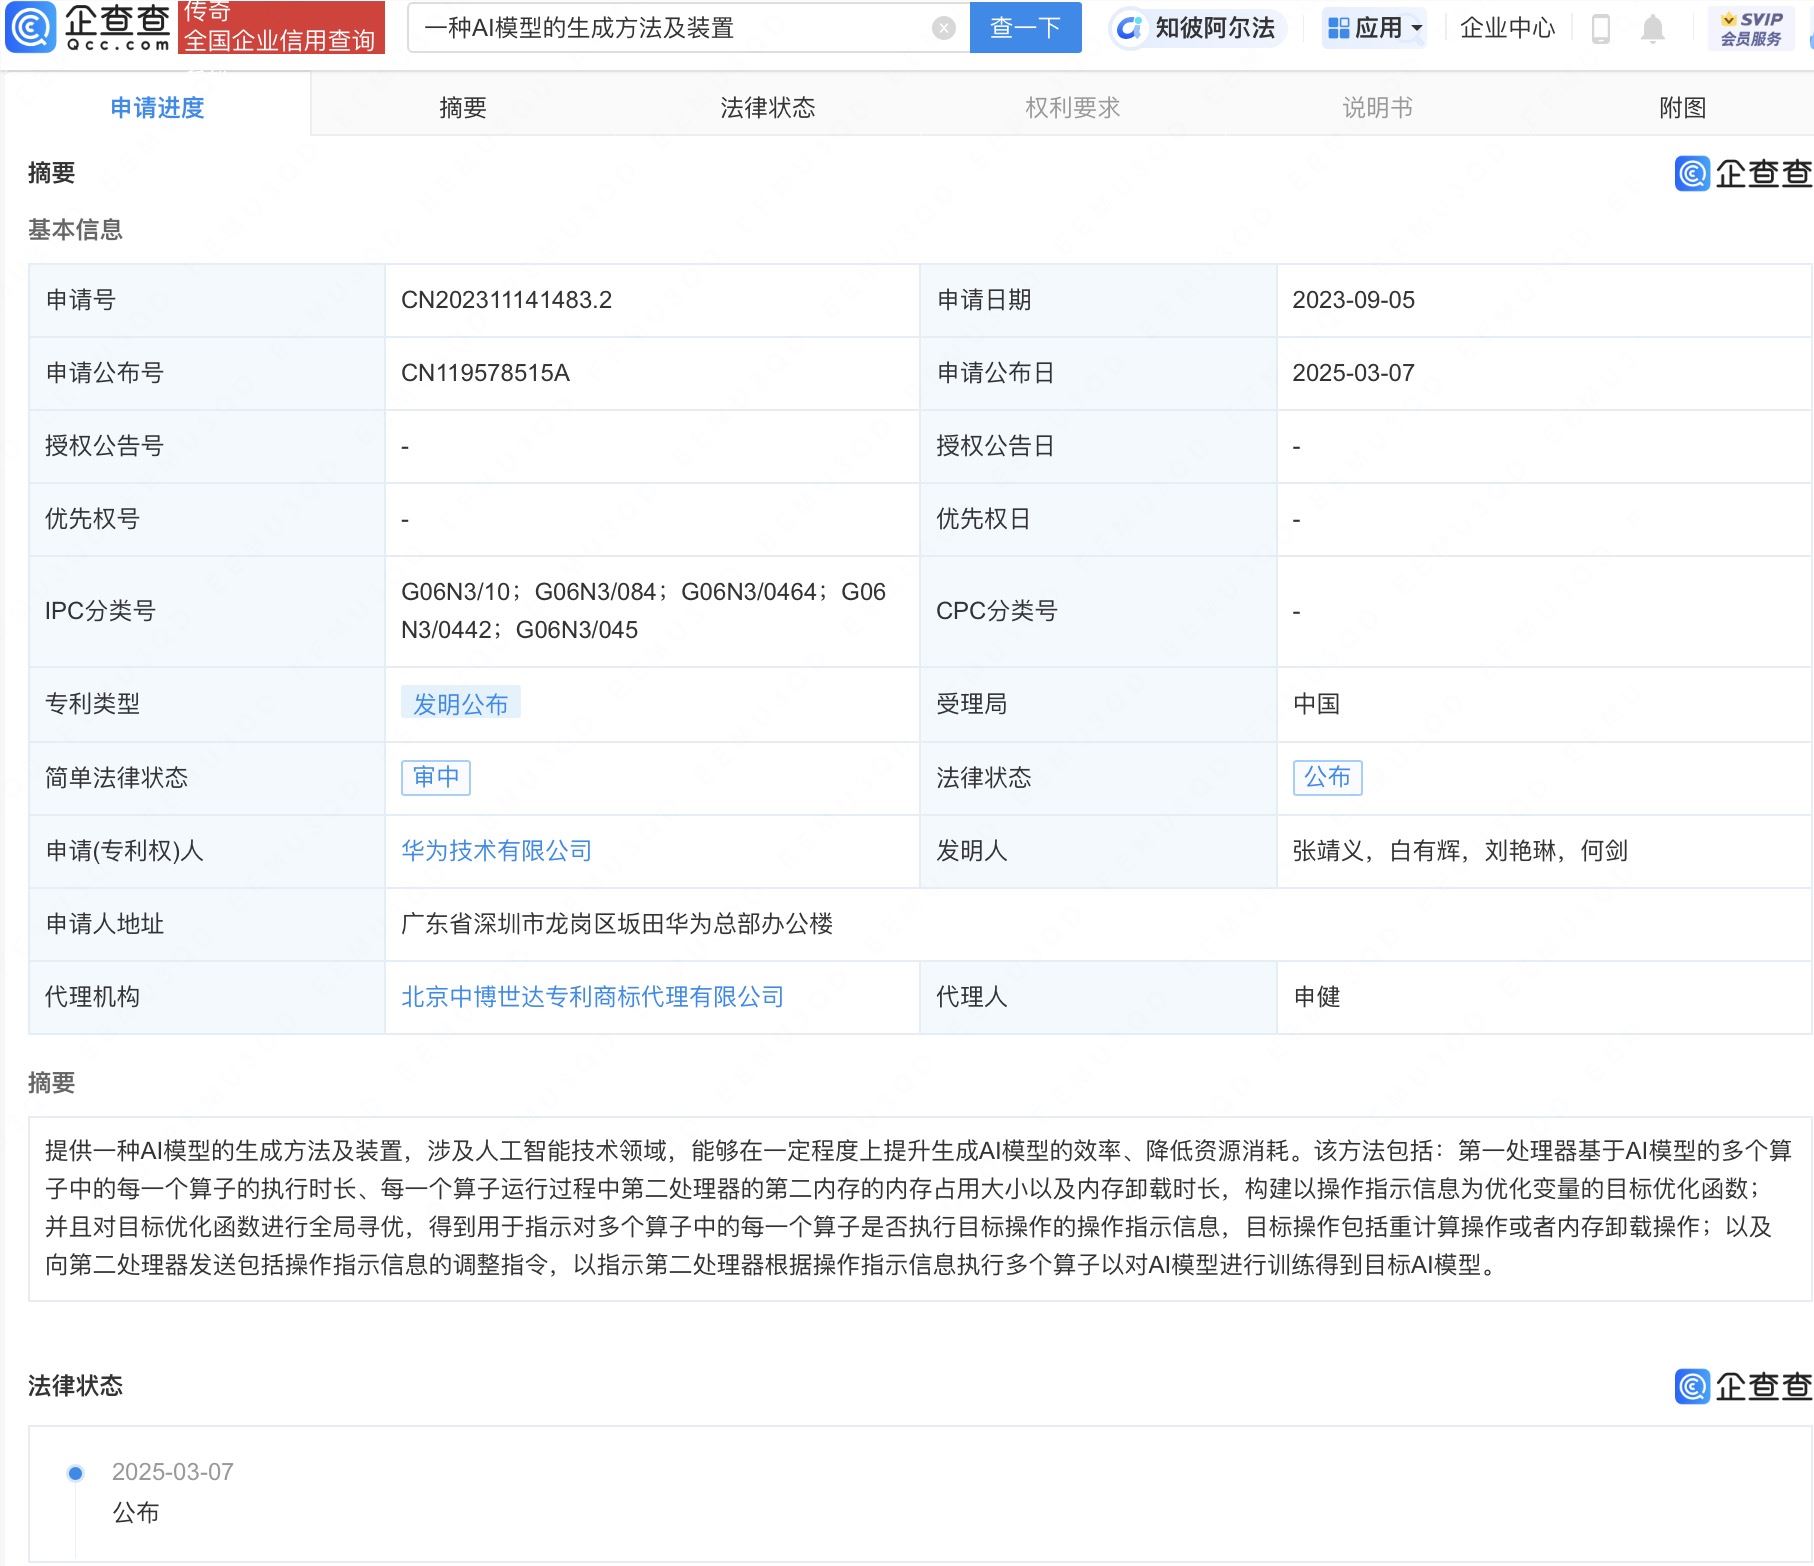Open the 说明书 tab
This screenshot has width=1814, height=1566.
coord(1375,107)
